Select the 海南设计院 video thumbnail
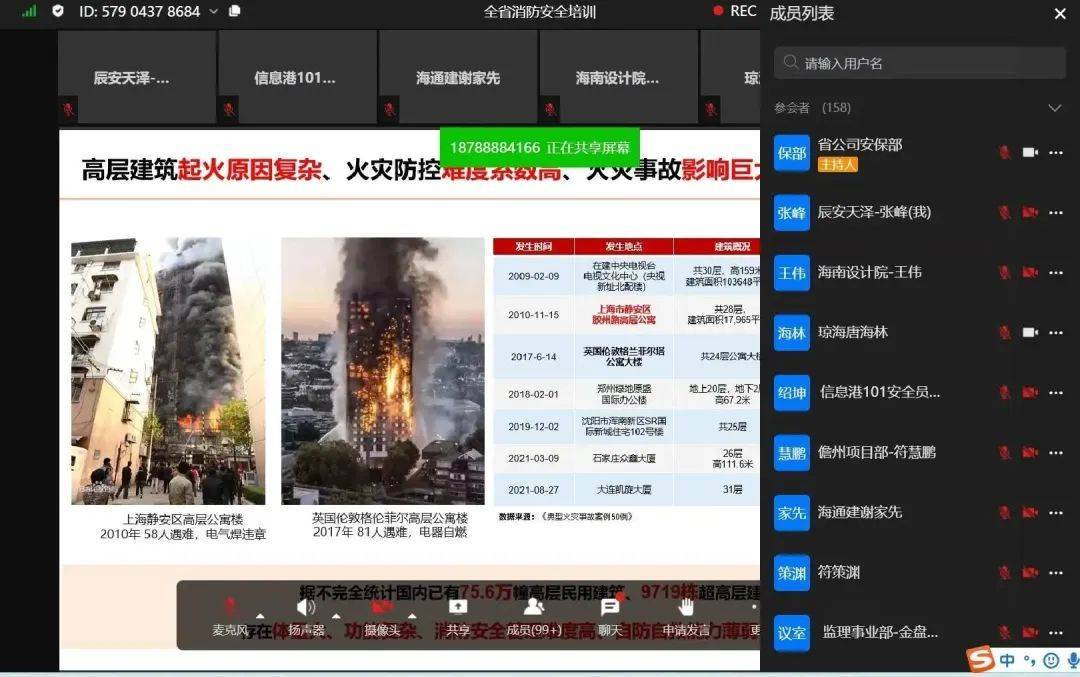 tap(619, 77)
